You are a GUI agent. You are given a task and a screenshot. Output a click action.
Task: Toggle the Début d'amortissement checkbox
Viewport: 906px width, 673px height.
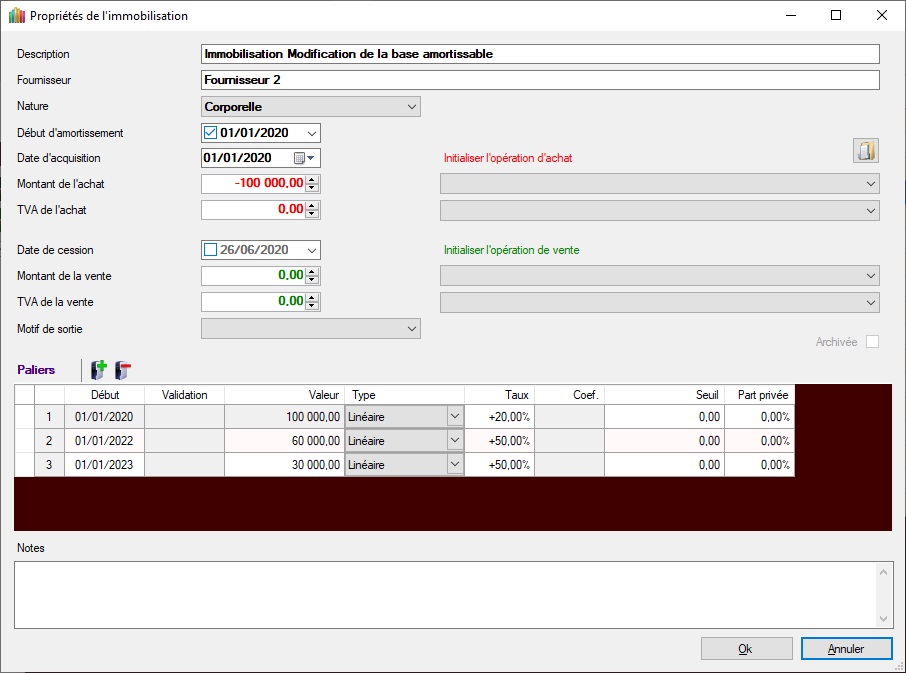pos(210,133)
